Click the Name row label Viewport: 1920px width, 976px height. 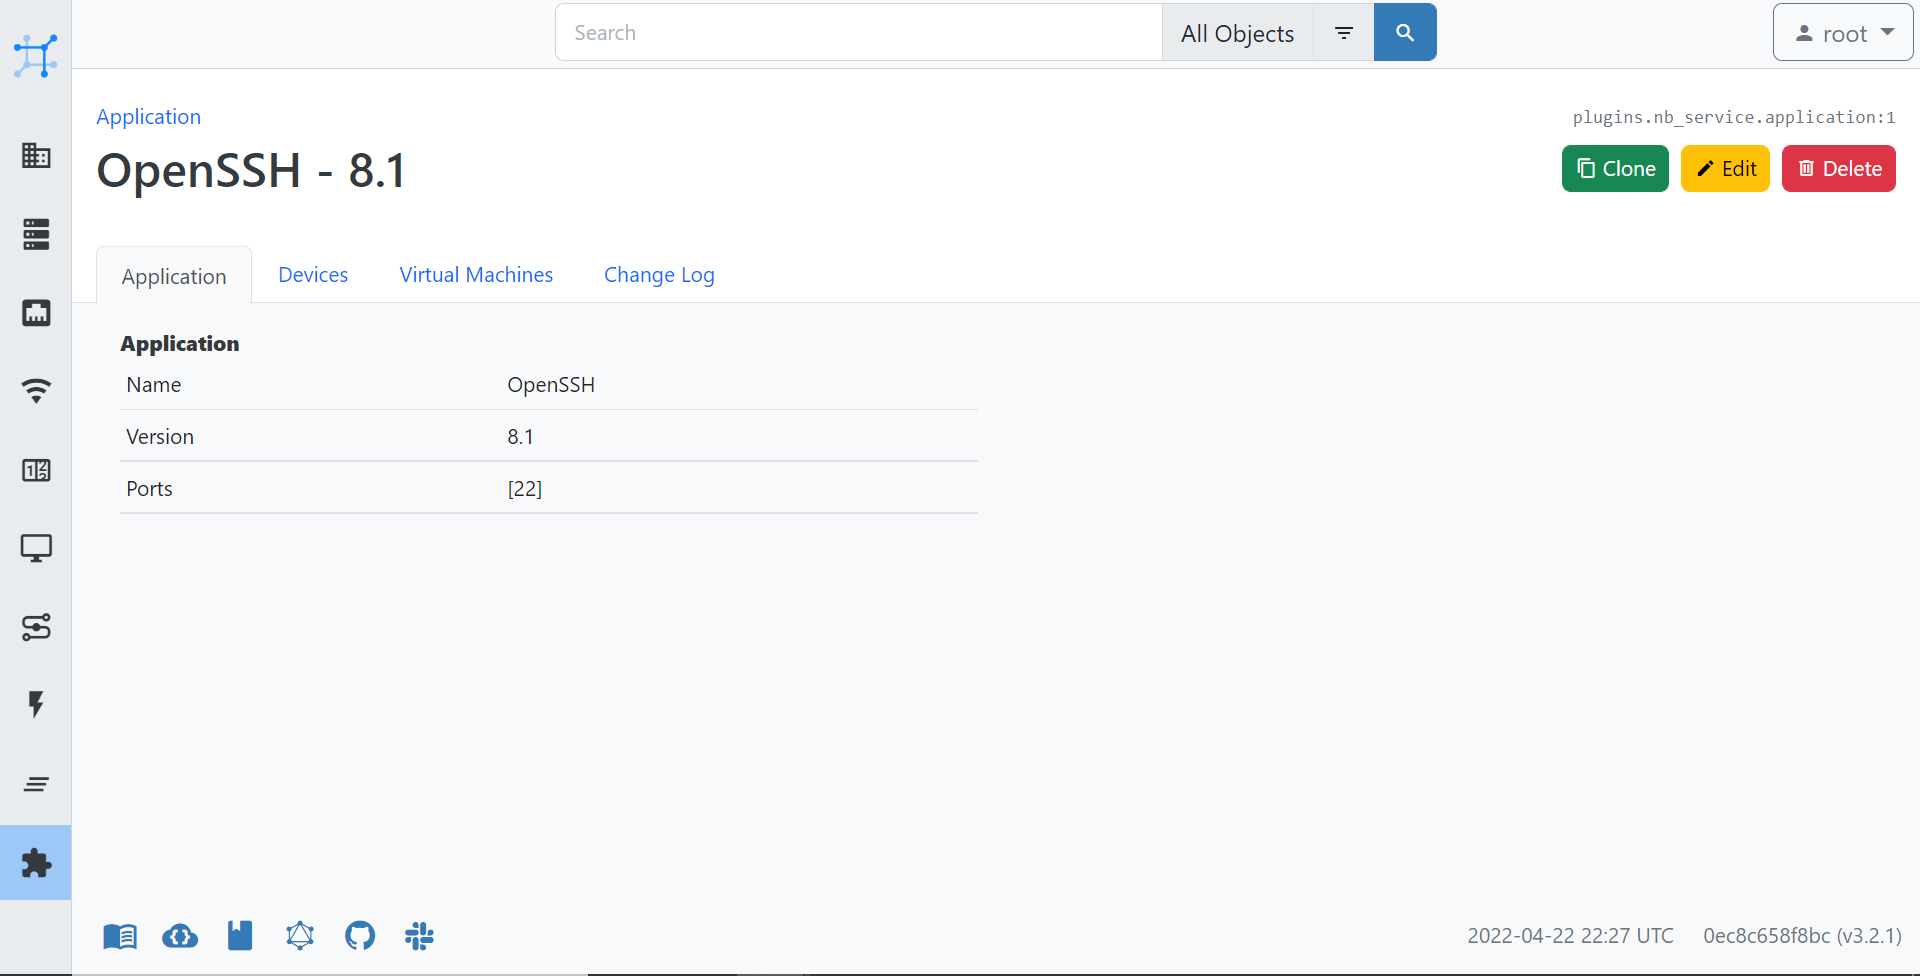154,385
